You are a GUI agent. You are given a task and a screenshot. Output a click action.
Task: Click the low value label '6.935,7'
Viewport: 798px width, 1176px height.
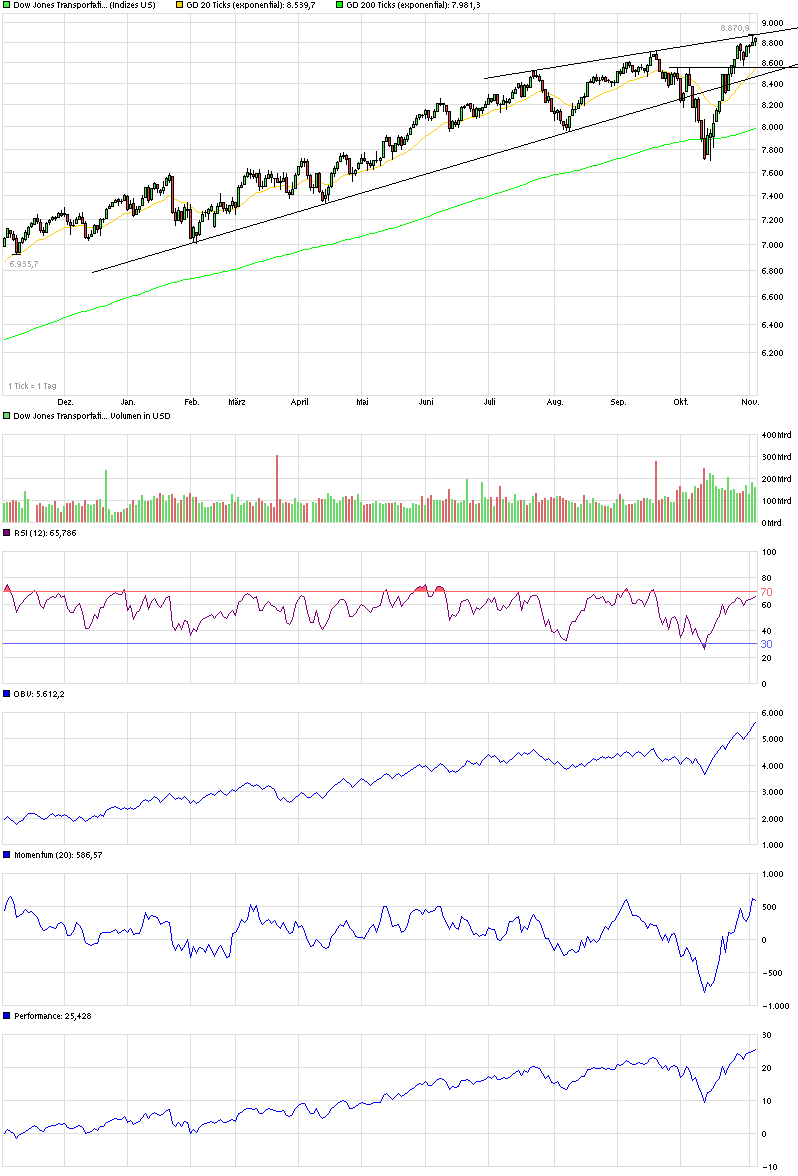(x=23, y=264)
